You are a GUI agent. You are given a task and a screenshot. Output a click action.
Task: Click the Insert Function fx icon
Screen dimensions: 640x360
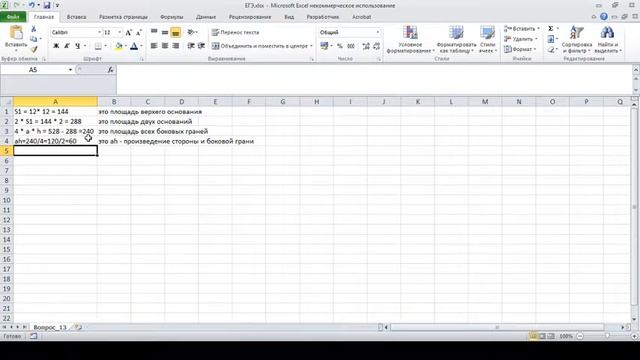click(x=110, y=70)
